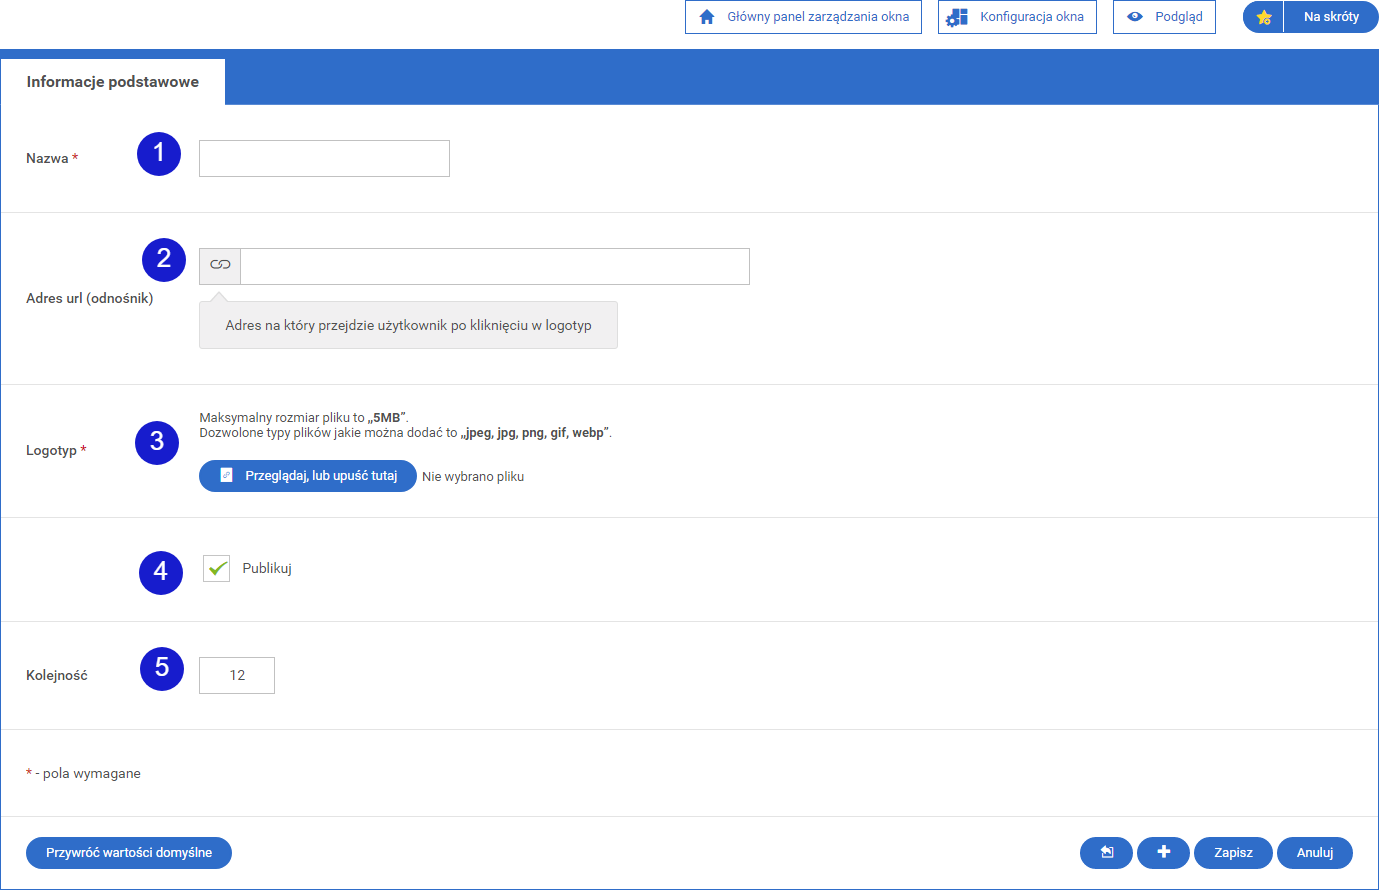Save the form with Zapisz
The height and width of the screenshot is (891, 1381).
[x=1233, y=853]
